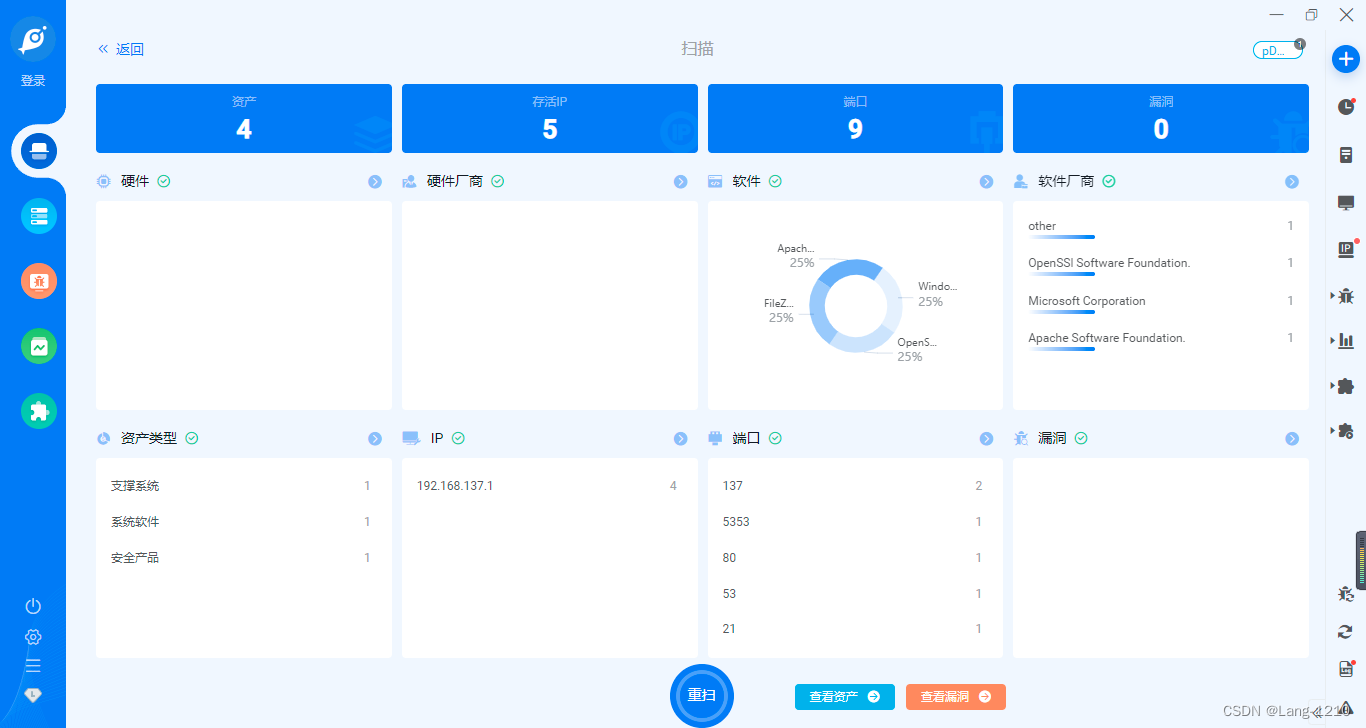1366x728 pixels.
Task: Click the hamburger menu lines icon
Action: [33, 666]
